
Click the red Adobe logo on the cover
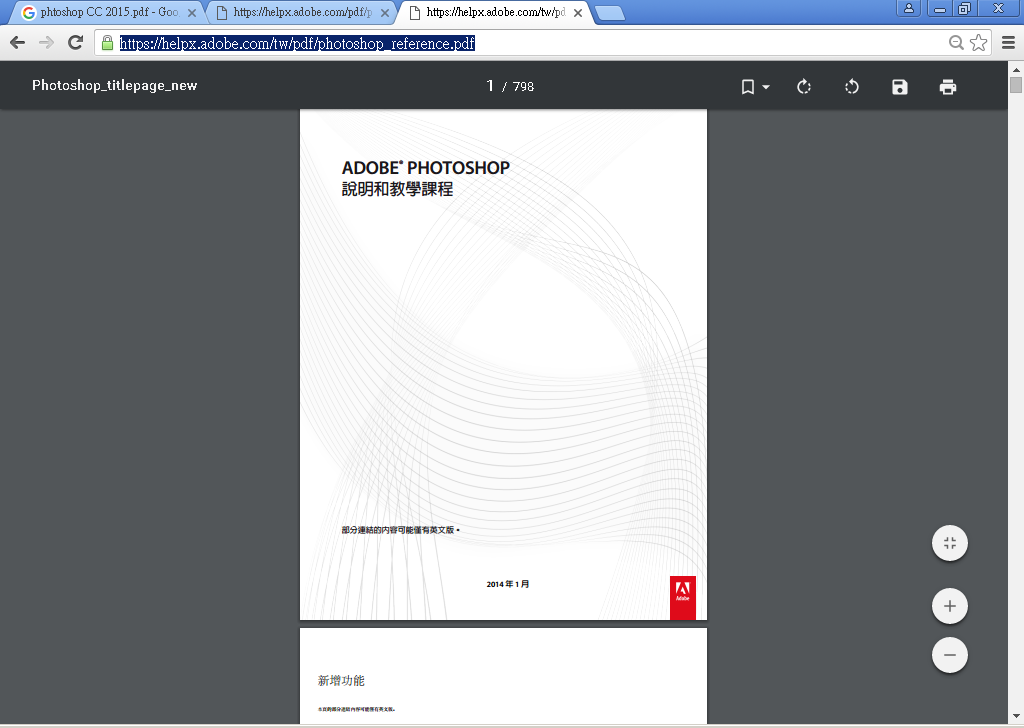click(x=682, y=597)
